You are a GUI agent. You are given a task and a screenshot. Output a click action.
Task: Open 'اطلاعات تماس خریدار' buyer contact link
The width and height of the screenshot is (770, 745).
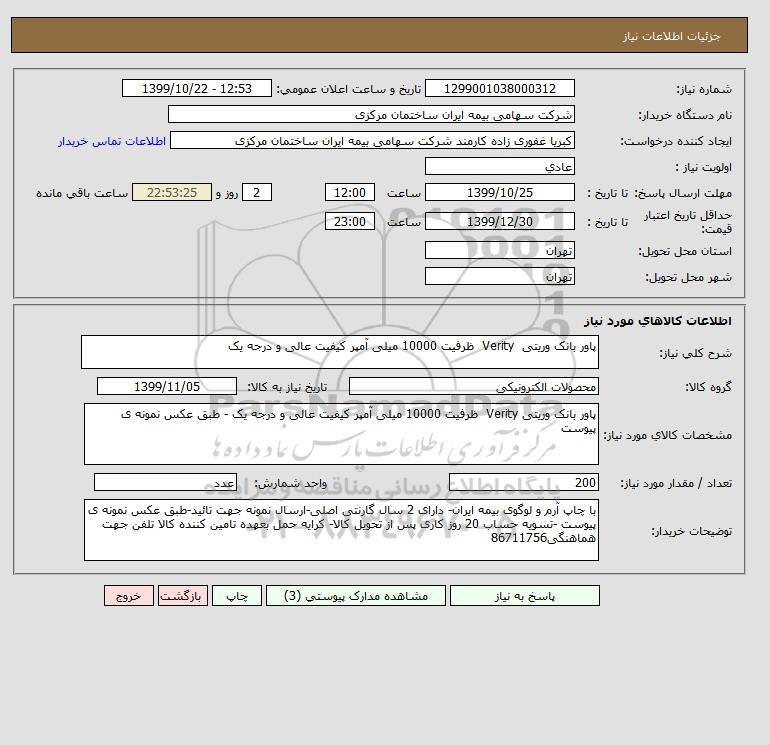(x=112, y=141)
